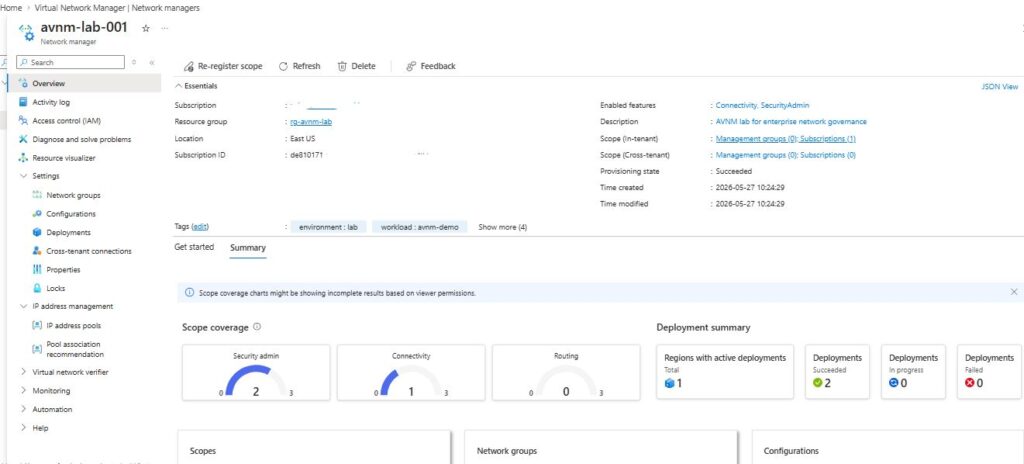Screen dimensions: 1024x464
Task: Open the more options ellipsis beside title
Action: coord(165,28)
